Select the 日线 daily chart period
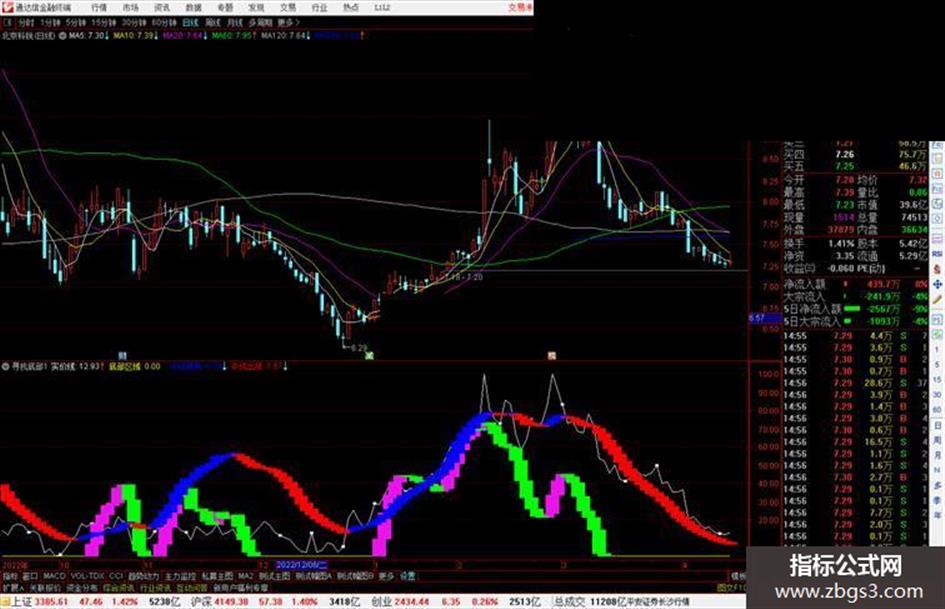Screen dimensions: 945x609 [190, 23]
